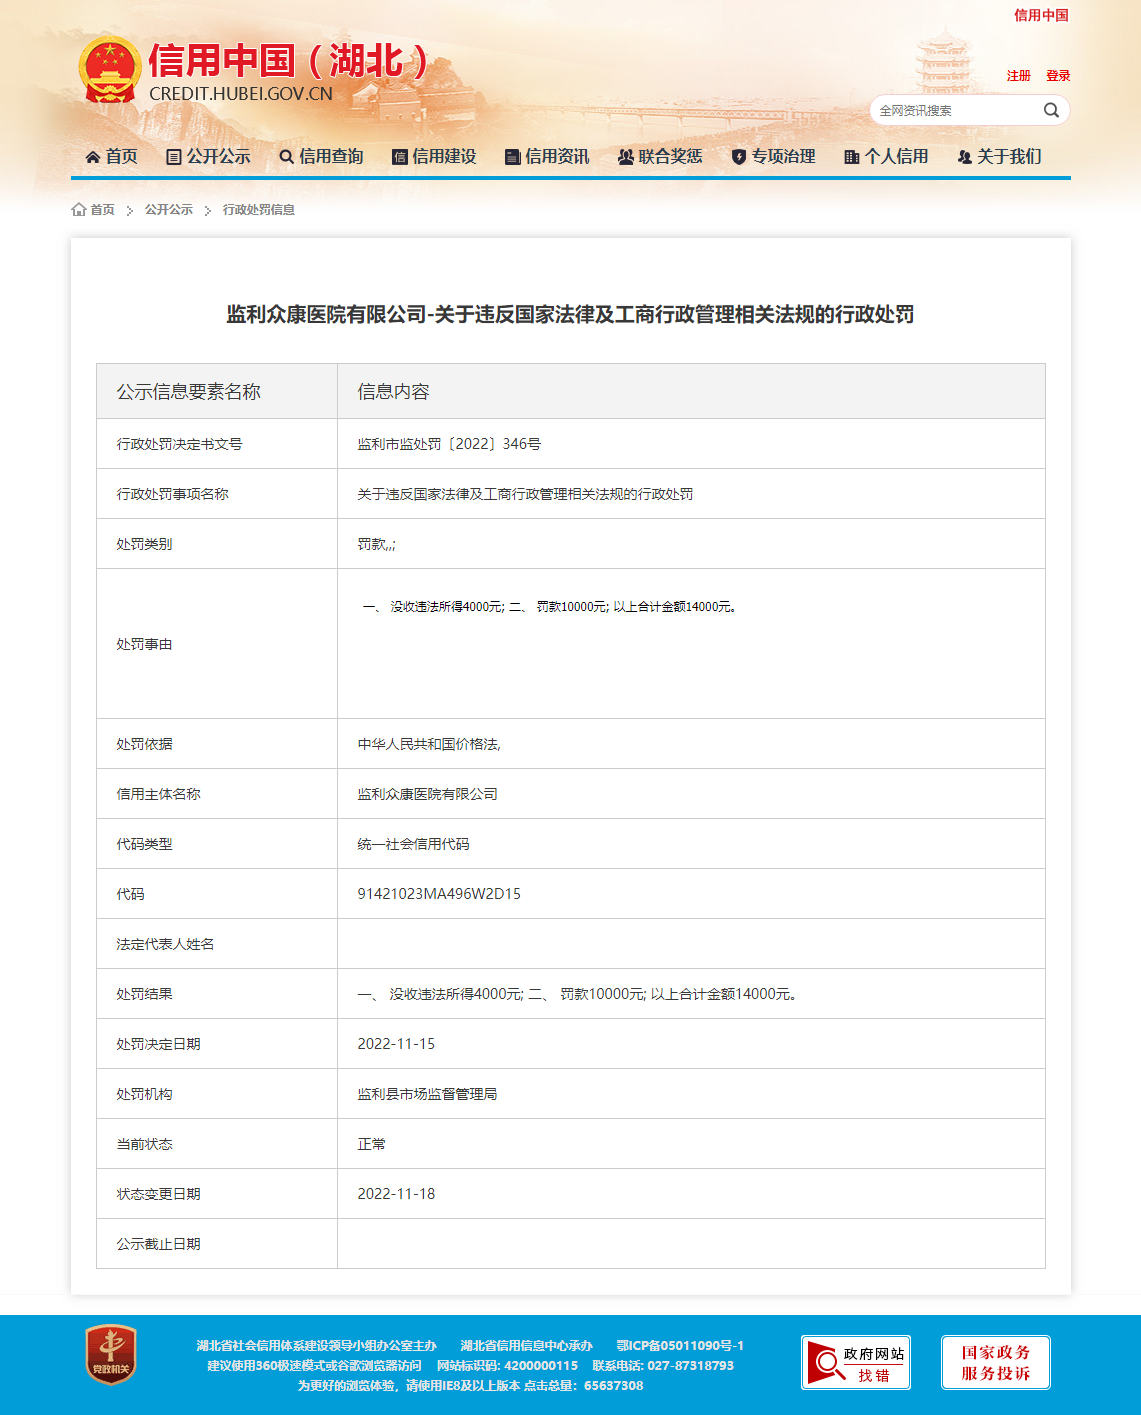Select 信用查询 navigation item

(x=322, y=156)
